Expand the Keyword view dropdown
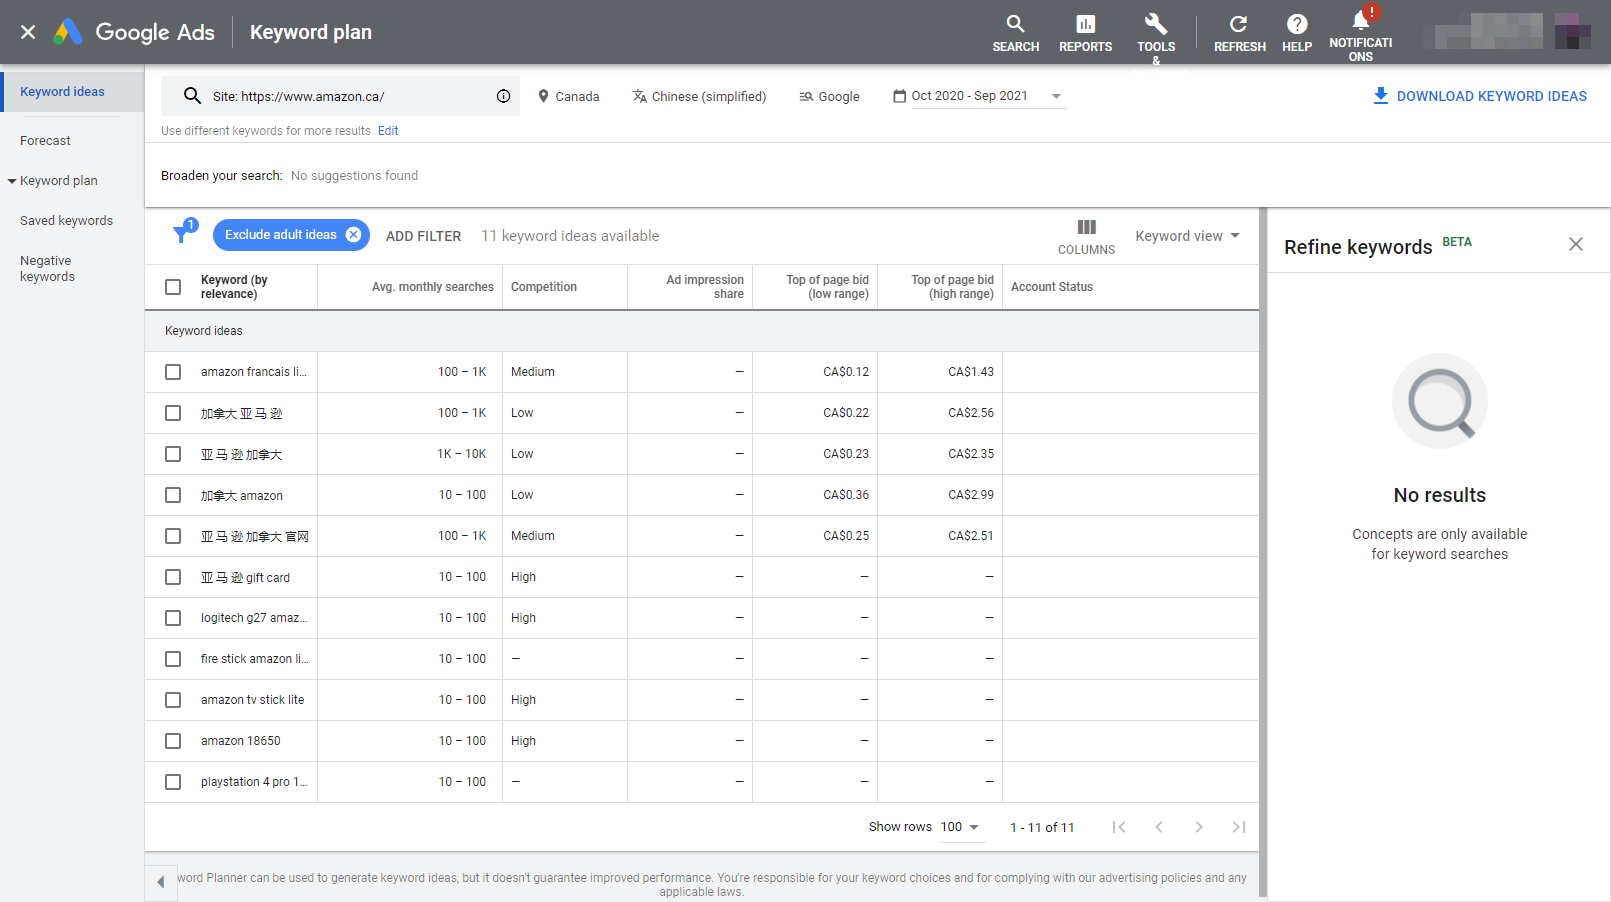 pos(1187,236)
